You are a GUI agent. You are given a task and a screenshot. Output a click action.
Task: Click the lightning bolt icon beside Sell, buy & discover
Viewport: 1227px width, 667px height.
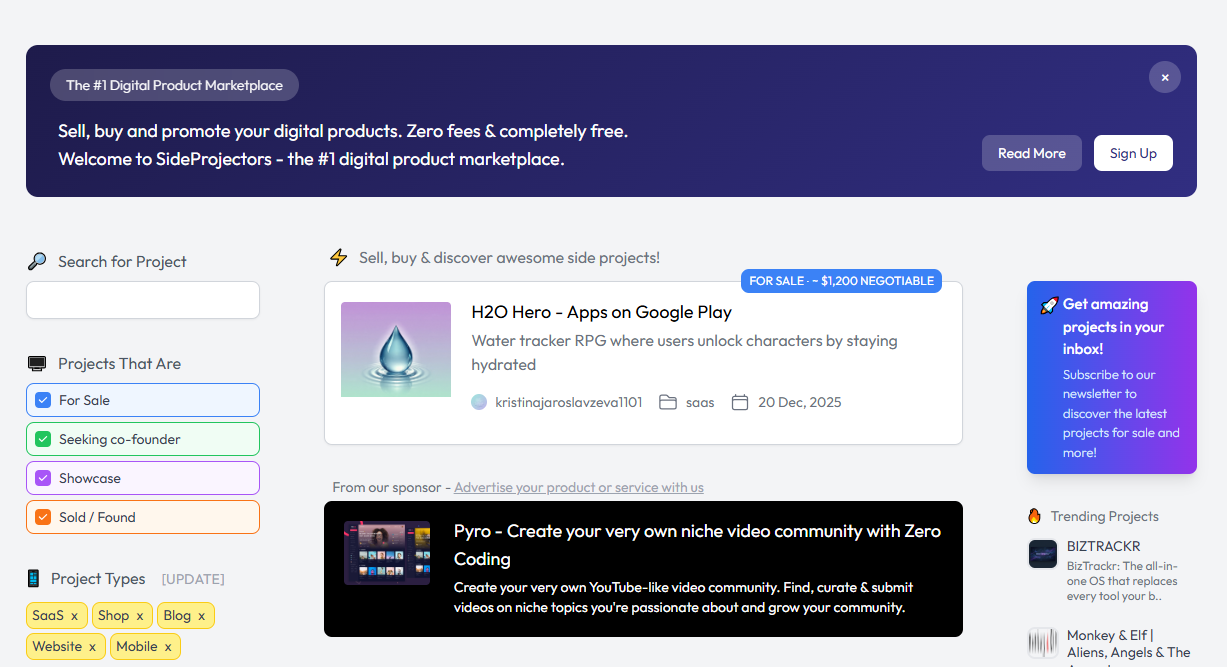pyautogui.click(x=339, y=258)
